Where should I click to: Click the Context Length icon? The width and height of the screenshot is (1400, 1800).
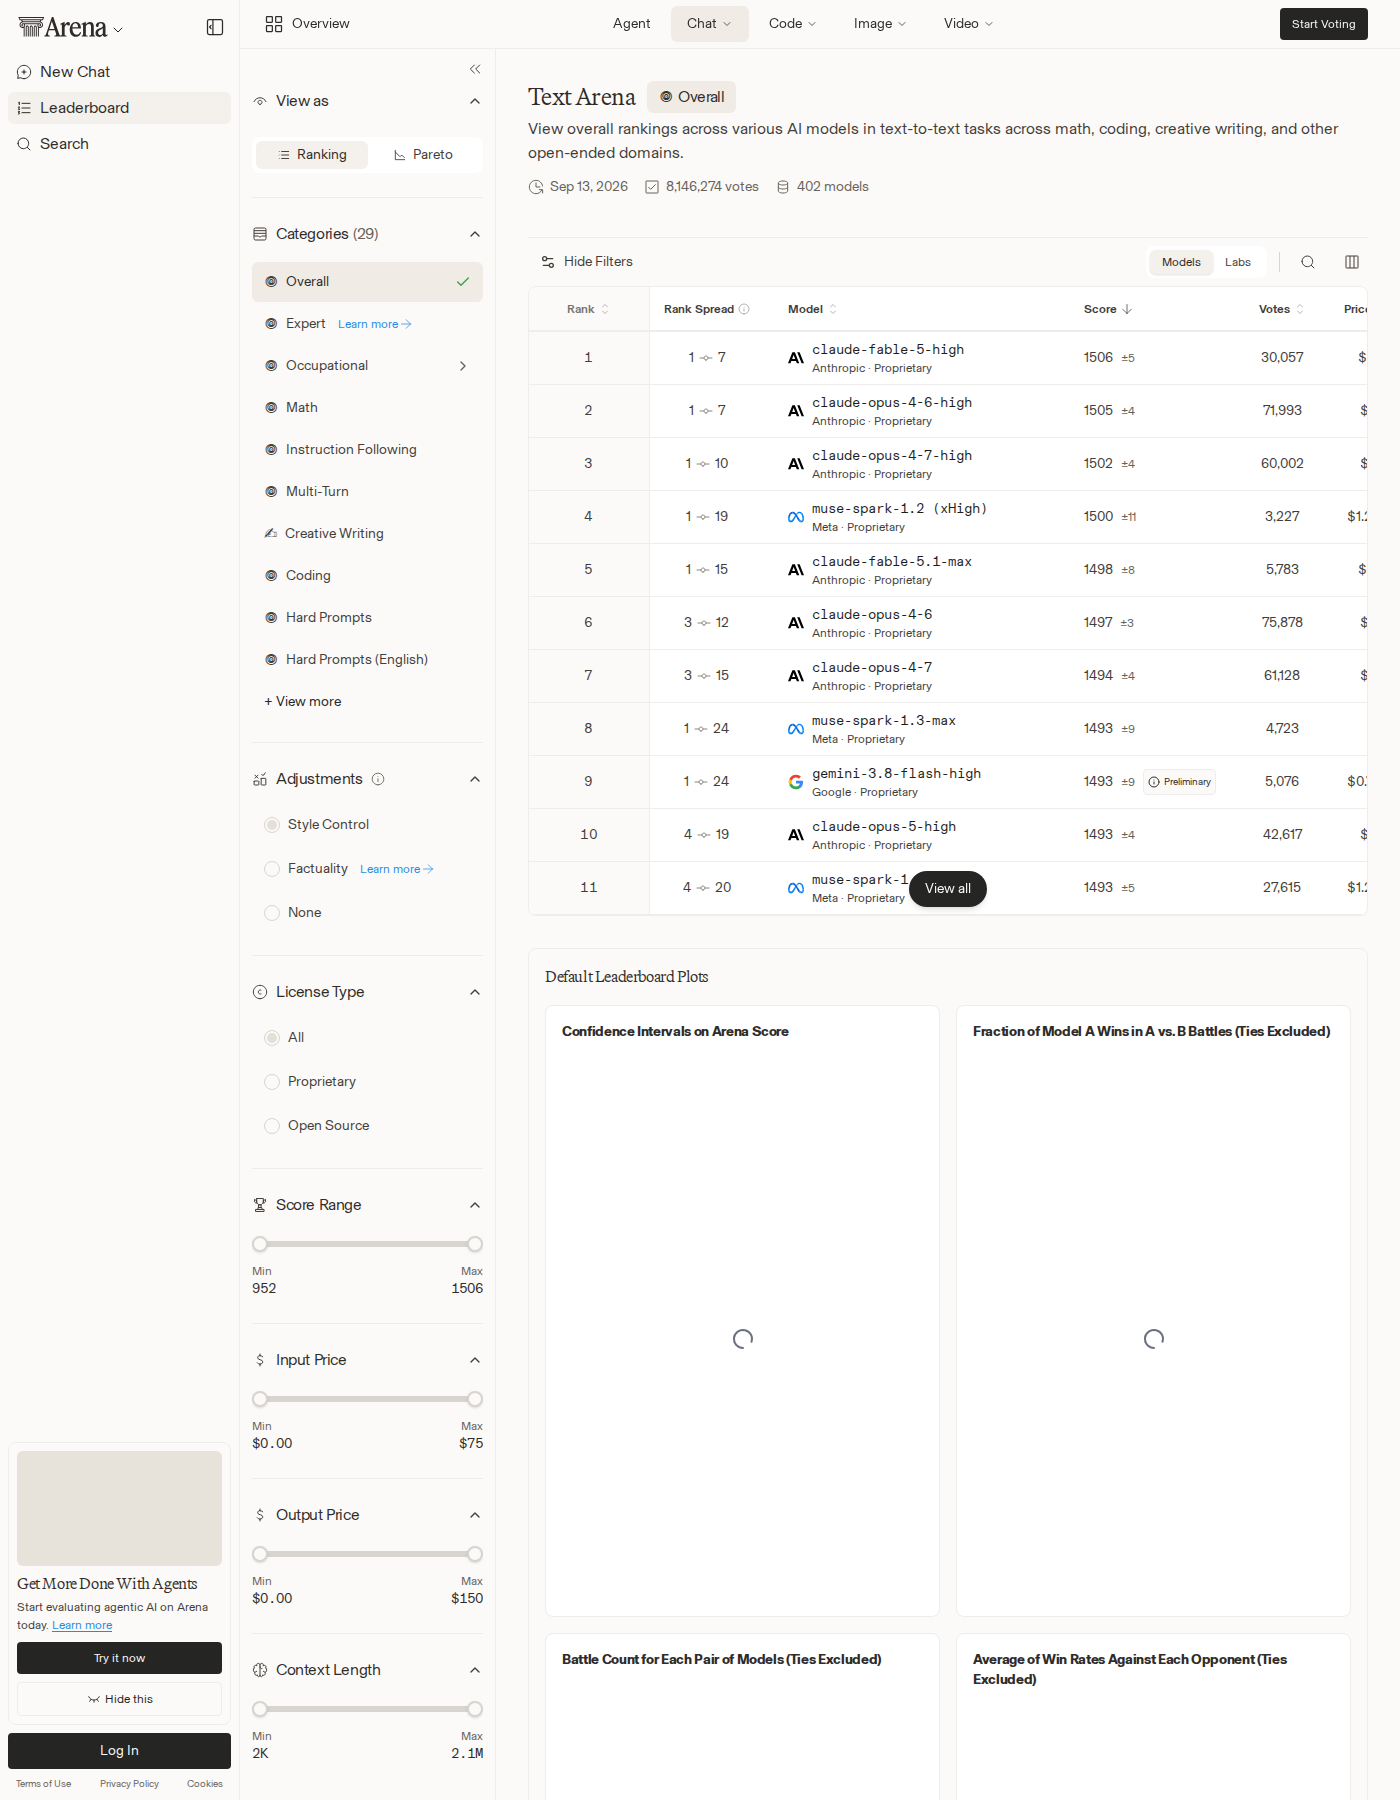coord(260,1670)
